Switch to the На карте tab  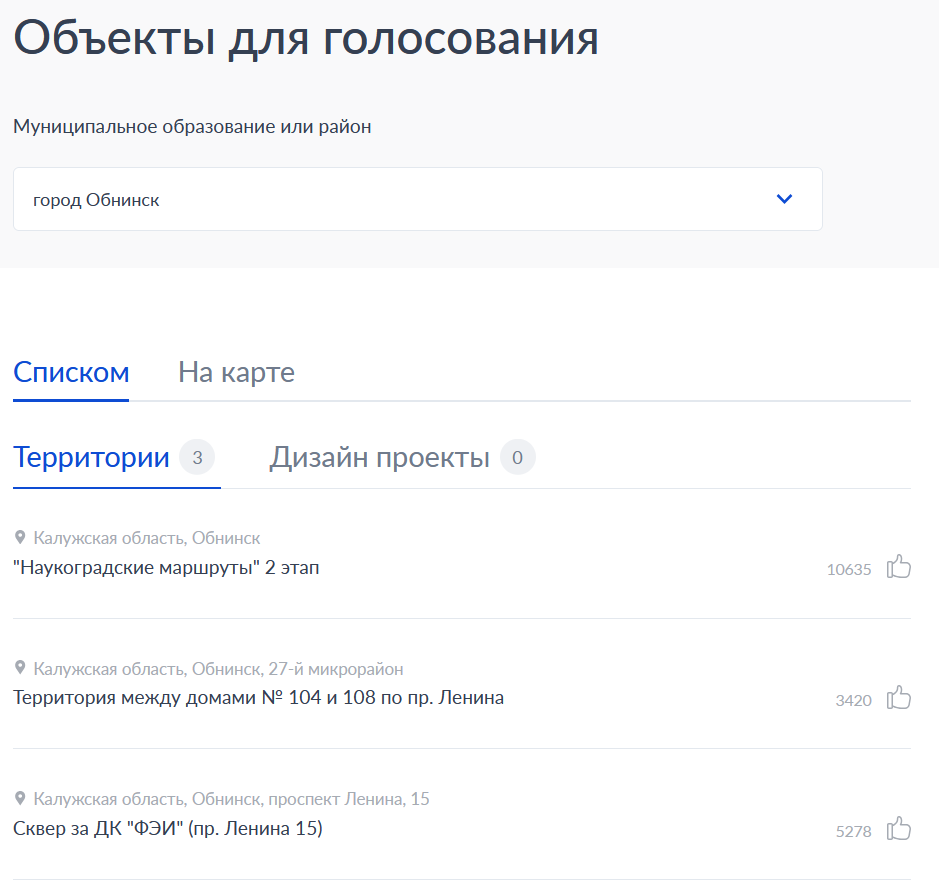[236, 372]
